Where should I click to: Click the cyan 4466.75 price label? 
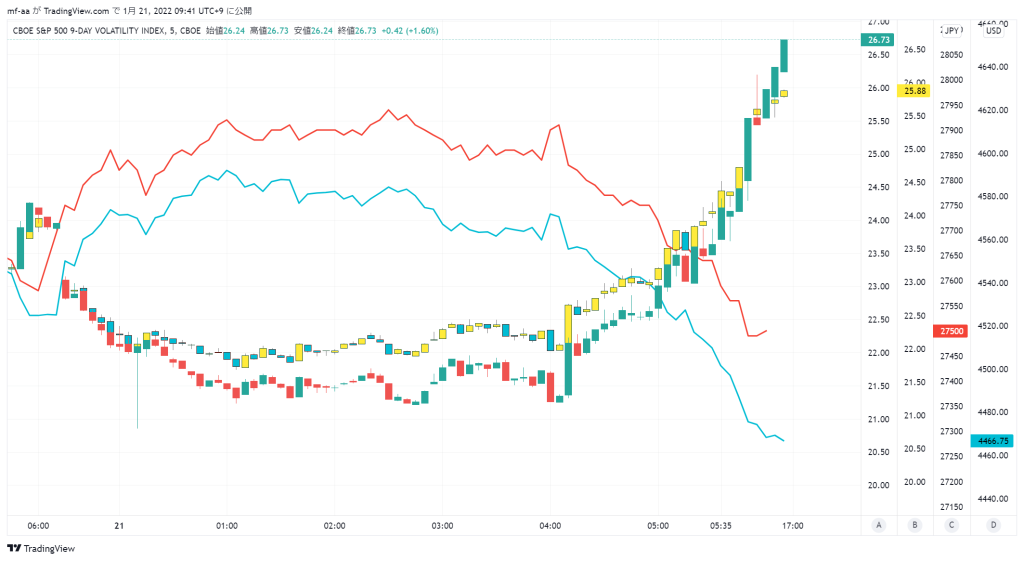[x=993, y=441]
